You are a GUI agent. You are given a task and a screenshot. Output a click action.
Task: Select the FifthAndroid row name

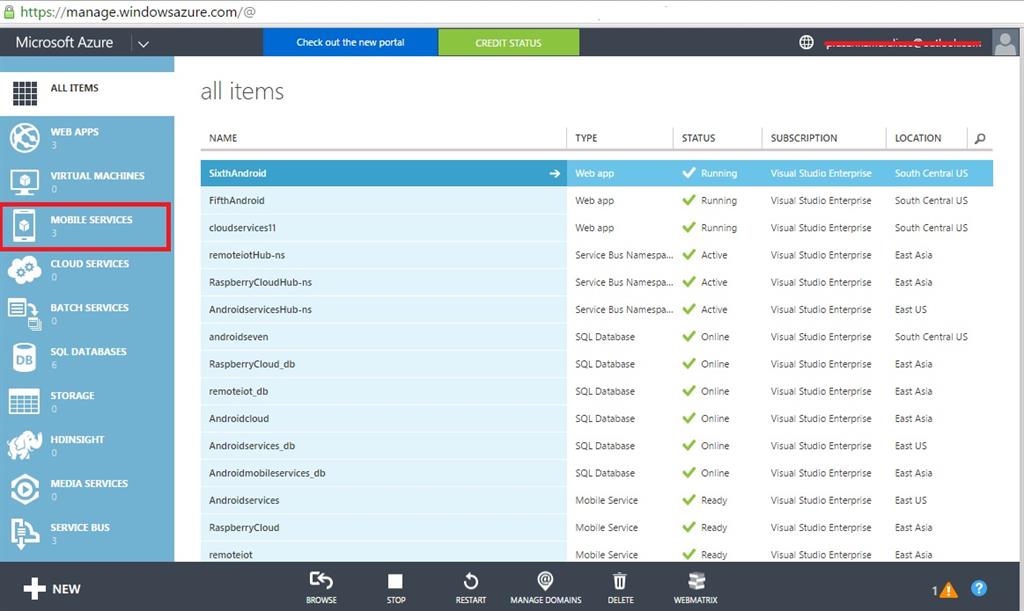coord(236,200)
